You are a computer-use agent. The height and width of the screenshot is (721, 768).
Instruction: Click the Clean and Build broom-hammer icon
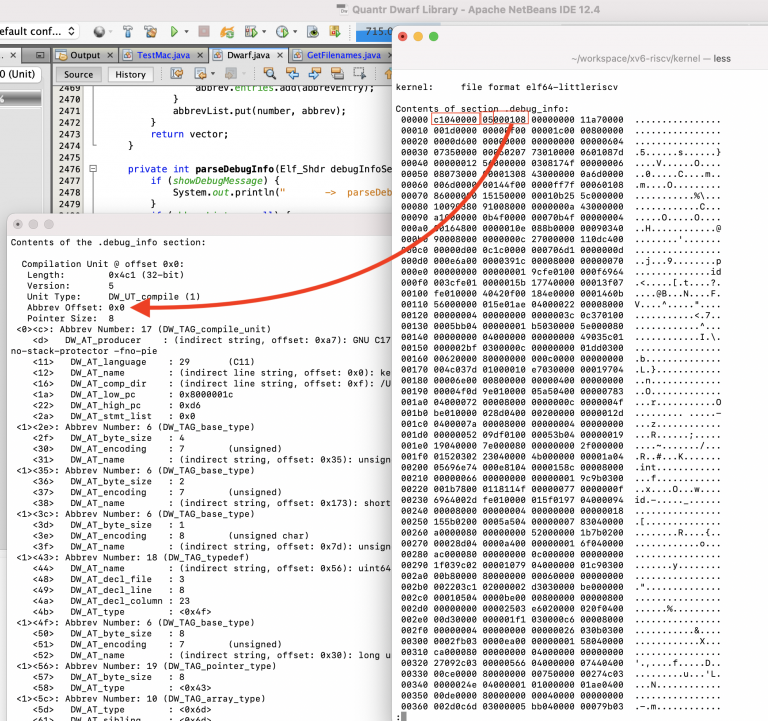pyautogui.click(x=151, y=32)
